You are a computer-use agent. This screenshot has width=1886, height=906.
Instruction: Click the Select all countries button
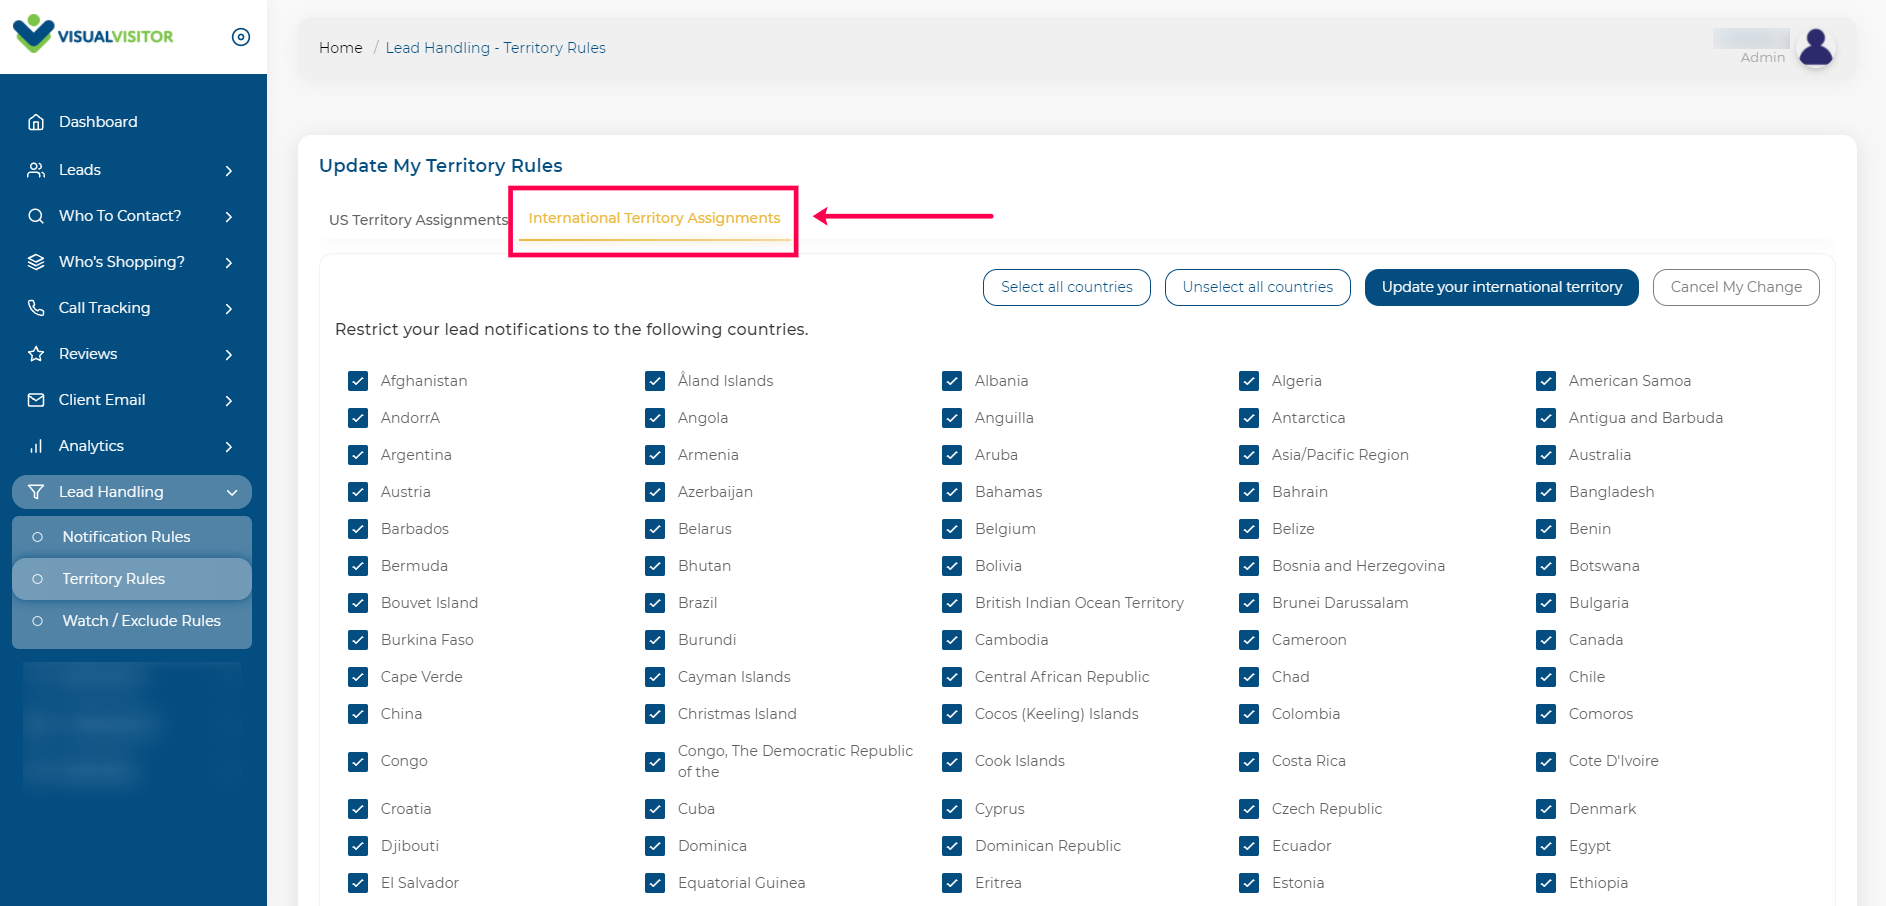(1067, 287)
